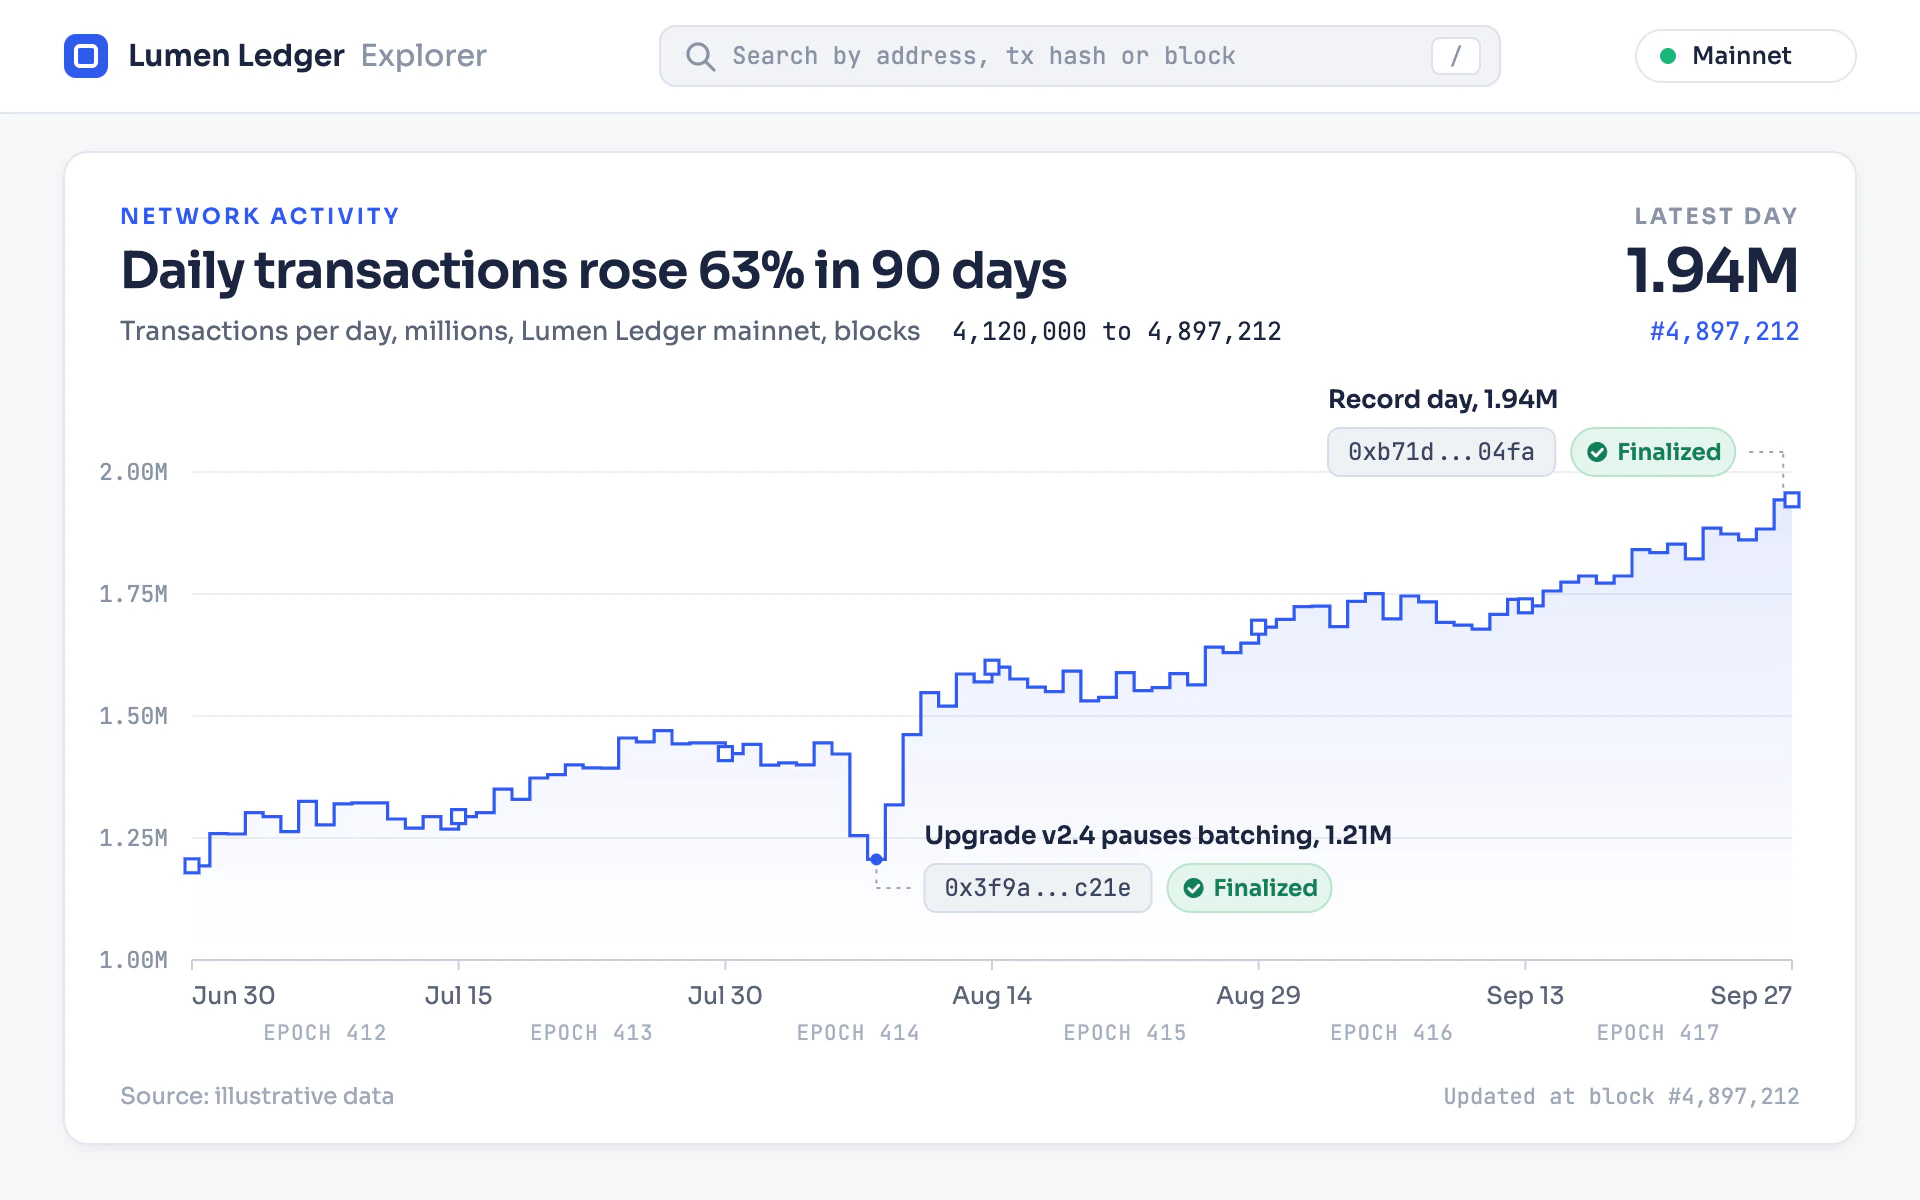This screenshot has width=1920, height=1200.
Task: Click the 1.50M y-axis label
Action: click(133, 716)
